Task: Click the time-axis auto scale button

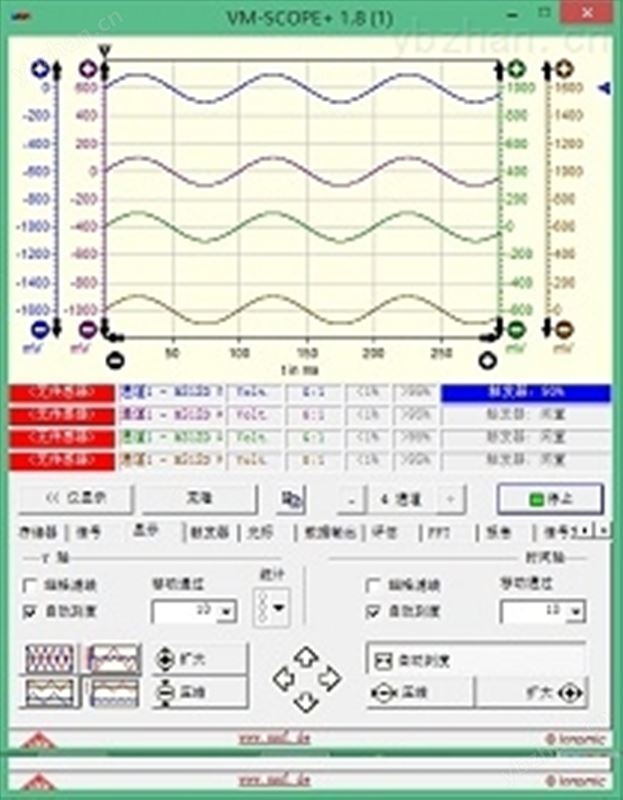Action: coord(476,661)
